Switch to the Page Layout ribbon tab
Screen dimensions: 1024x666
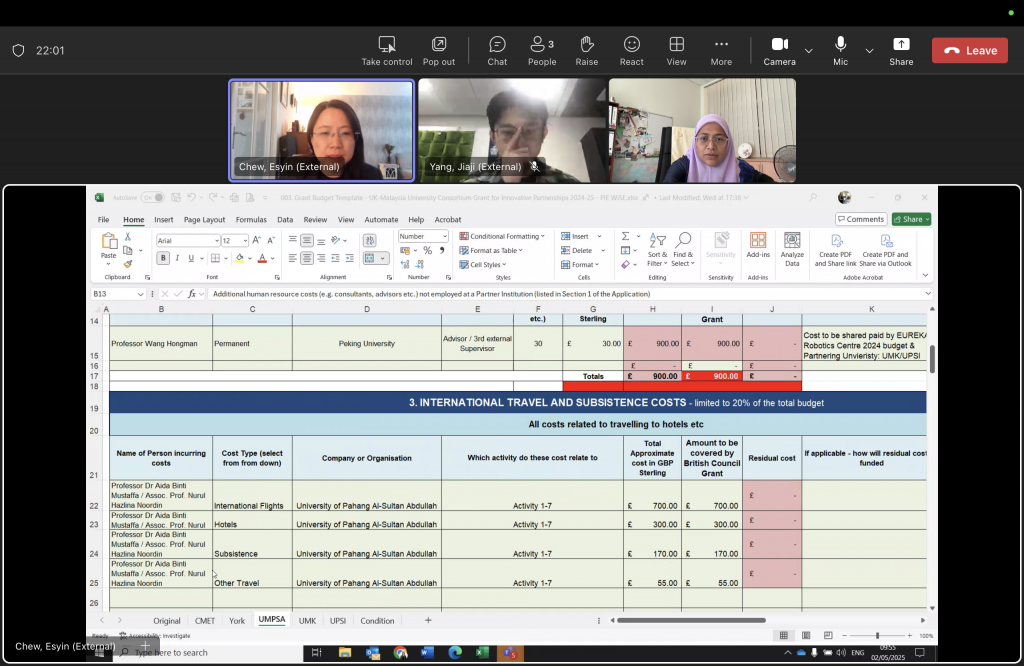pos(204,219)
